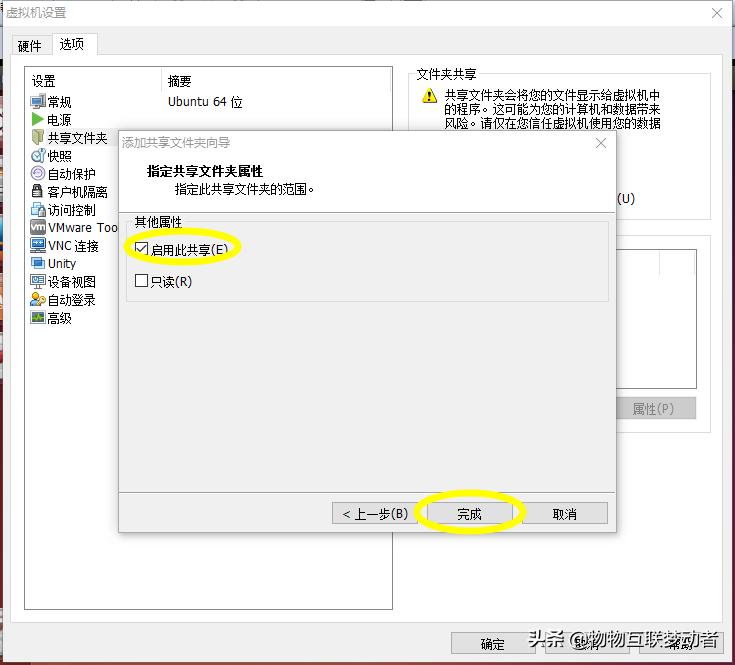Select the 选项 options tab
This screenshot has width=735, height=665.
(72, 44)
